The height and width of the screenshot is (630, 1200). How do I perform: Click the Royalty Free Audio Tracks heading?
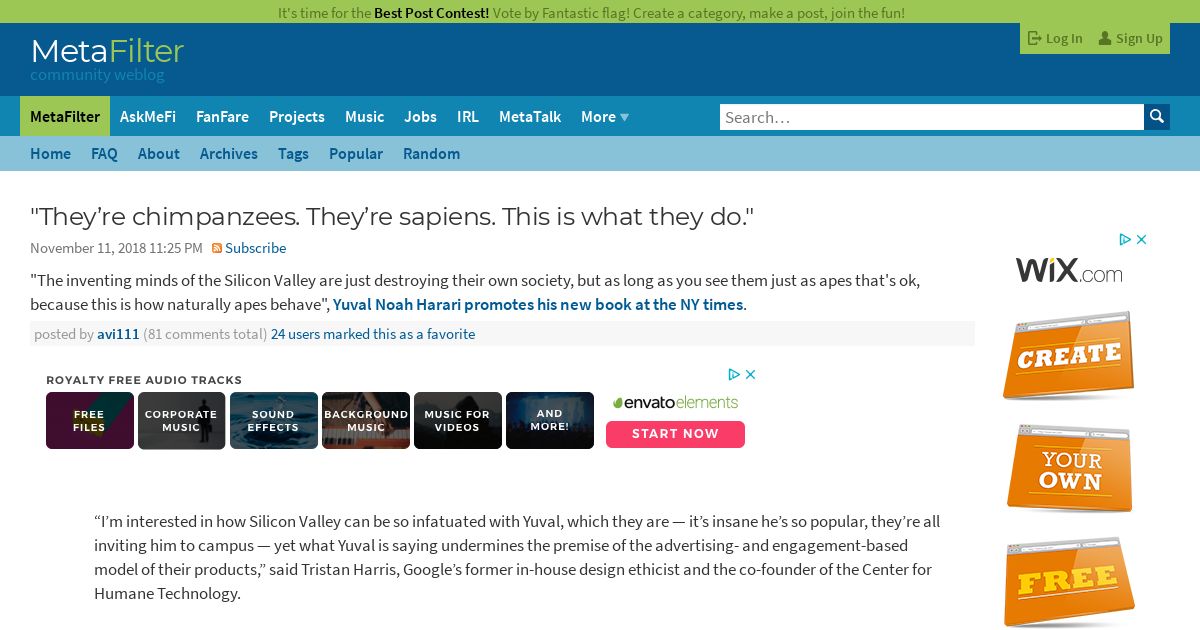coord(144,380)
